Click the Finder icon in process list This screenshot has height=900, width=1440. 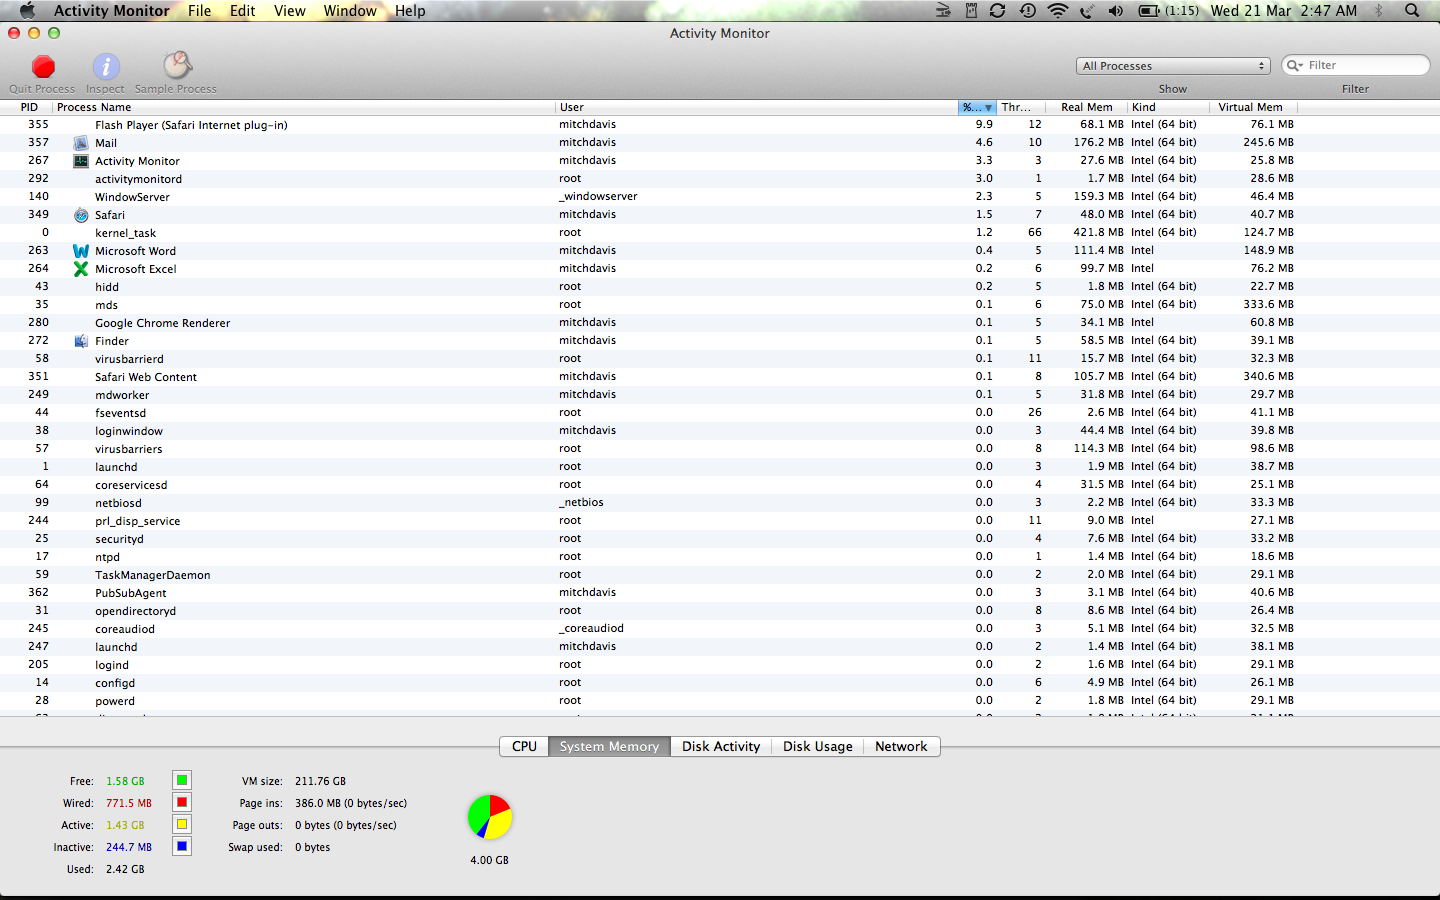81,341
